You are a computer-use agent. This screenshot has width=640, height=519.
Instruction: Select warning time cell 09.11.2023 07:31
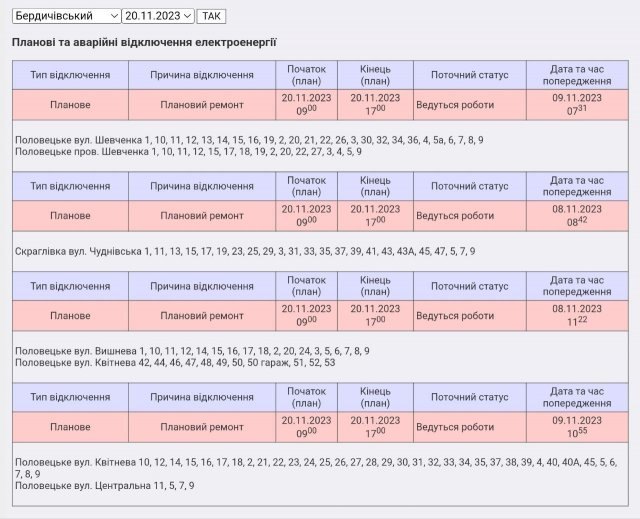577,105
